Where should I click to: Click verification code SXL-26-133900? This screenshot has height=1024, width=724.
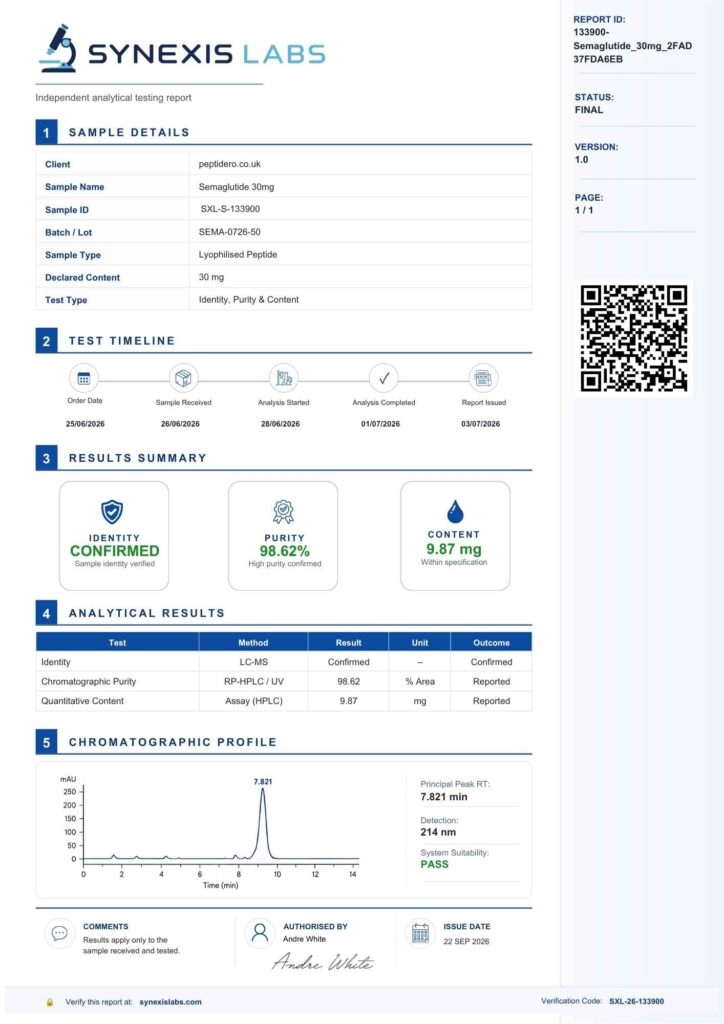(637, 1001)
